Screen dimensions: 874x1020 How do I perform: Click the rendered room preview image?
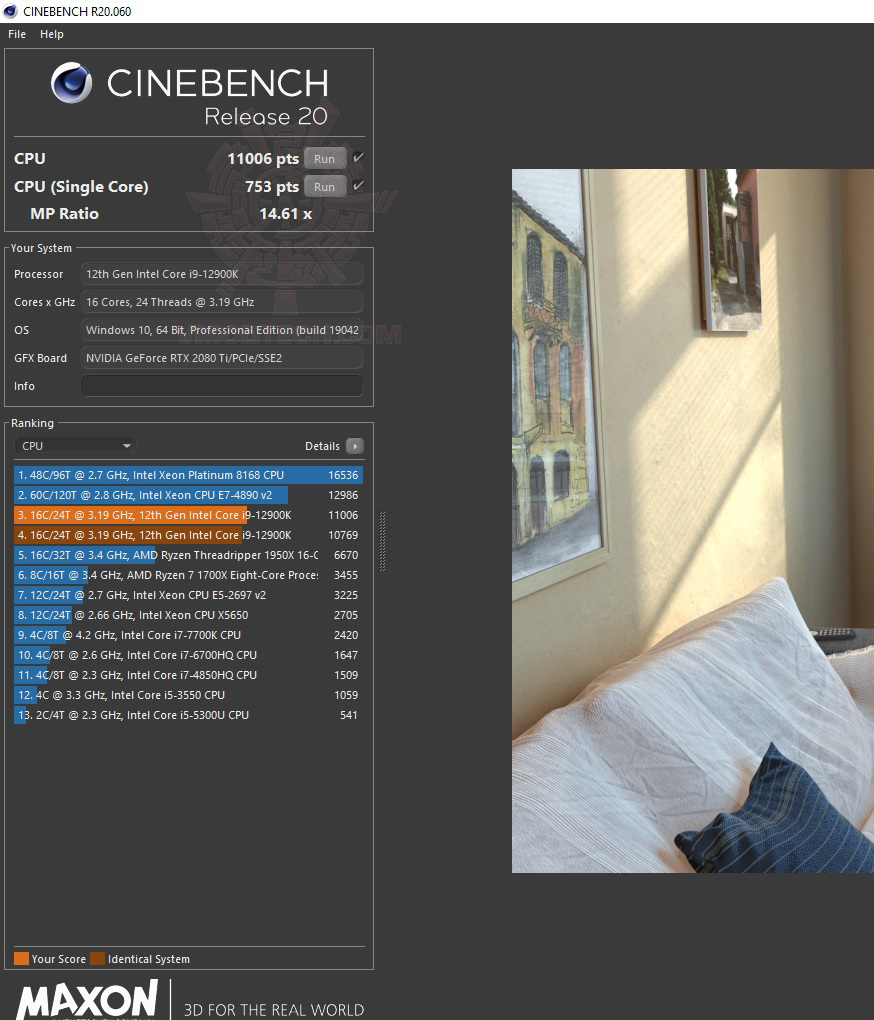coord(693,521)
